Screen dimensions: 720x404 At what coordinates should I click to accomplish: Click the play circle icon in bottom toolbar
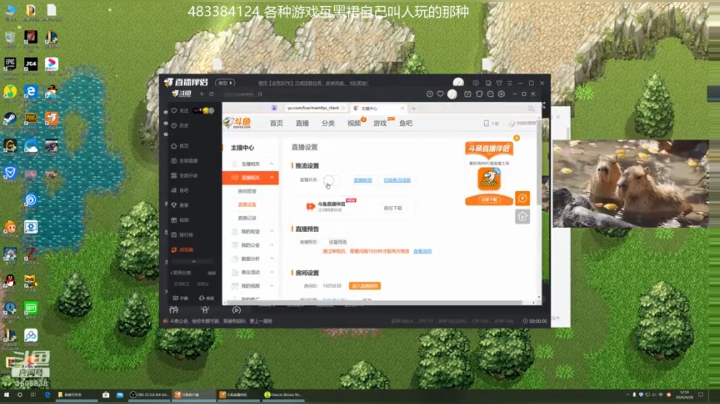pos(236,310)
